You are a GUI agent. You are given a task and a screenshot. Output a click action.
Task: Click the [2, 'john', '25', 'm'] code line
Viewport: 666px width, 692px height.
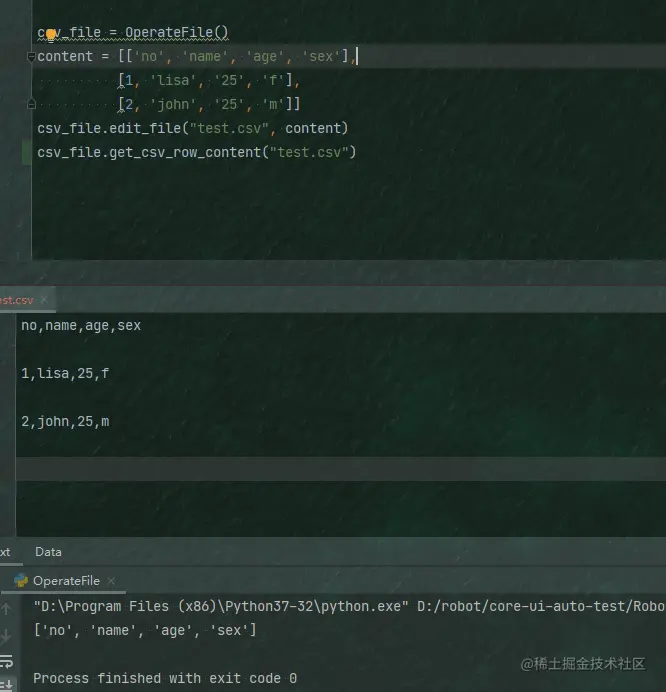tap(209, 104)
